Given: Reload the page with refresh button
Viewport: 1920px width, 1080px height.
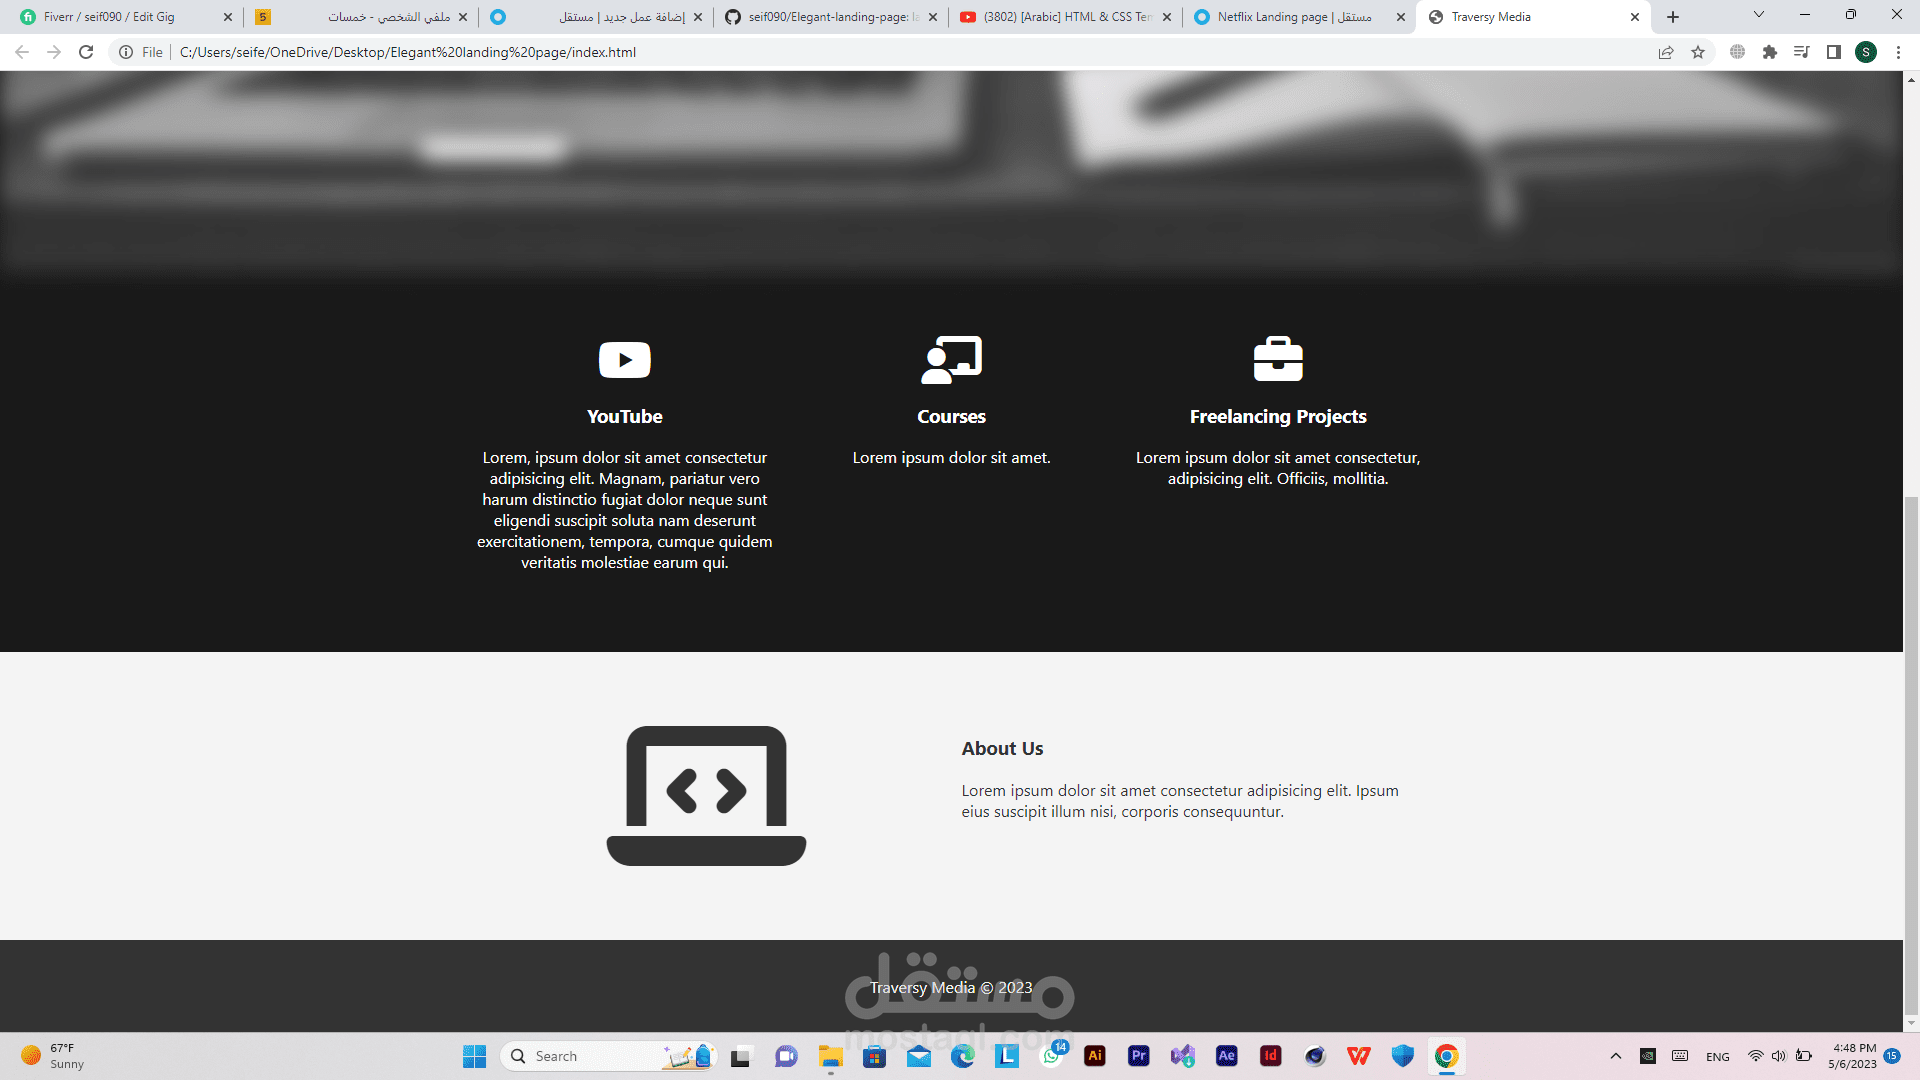Looking at the screenshot, I should pyautogui.click(x=86, y=52).
